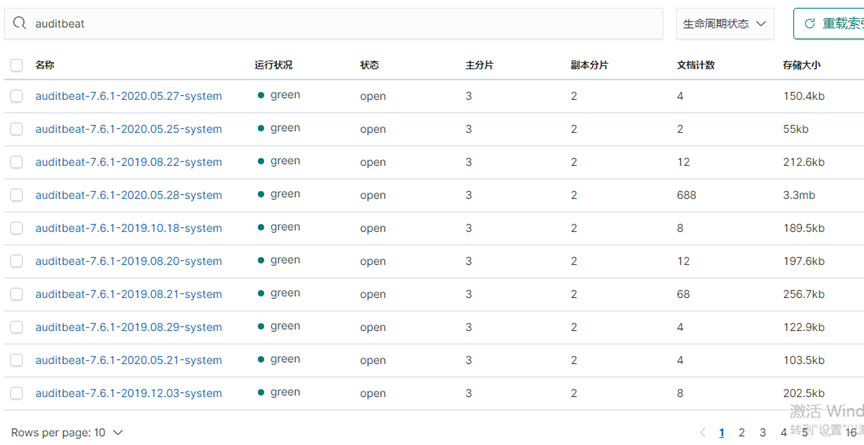Check the box for auditbeat-7.6.1-2020.05.25-system
The width and height of the screenshot is (864, 445).
pos(17,129)
